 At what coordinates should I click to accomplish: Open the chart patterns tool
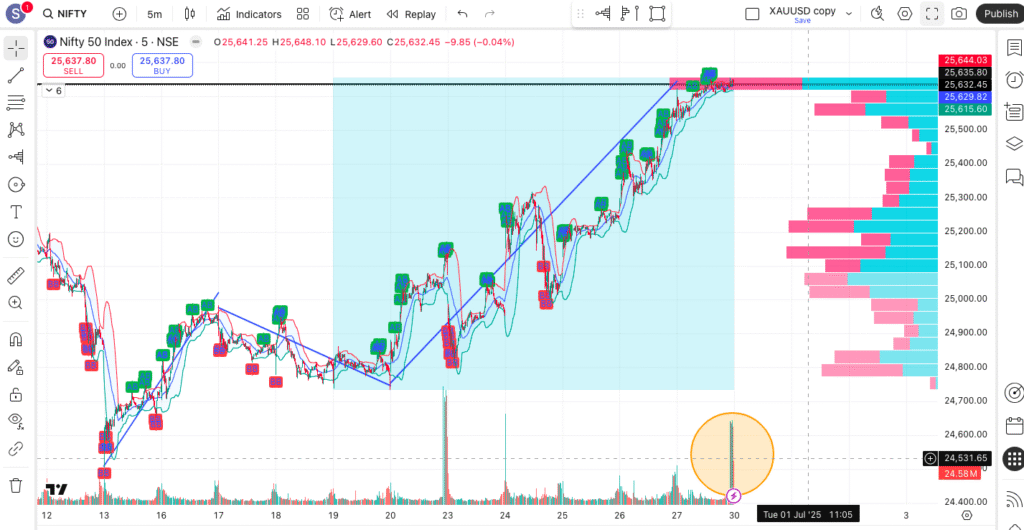16,130
